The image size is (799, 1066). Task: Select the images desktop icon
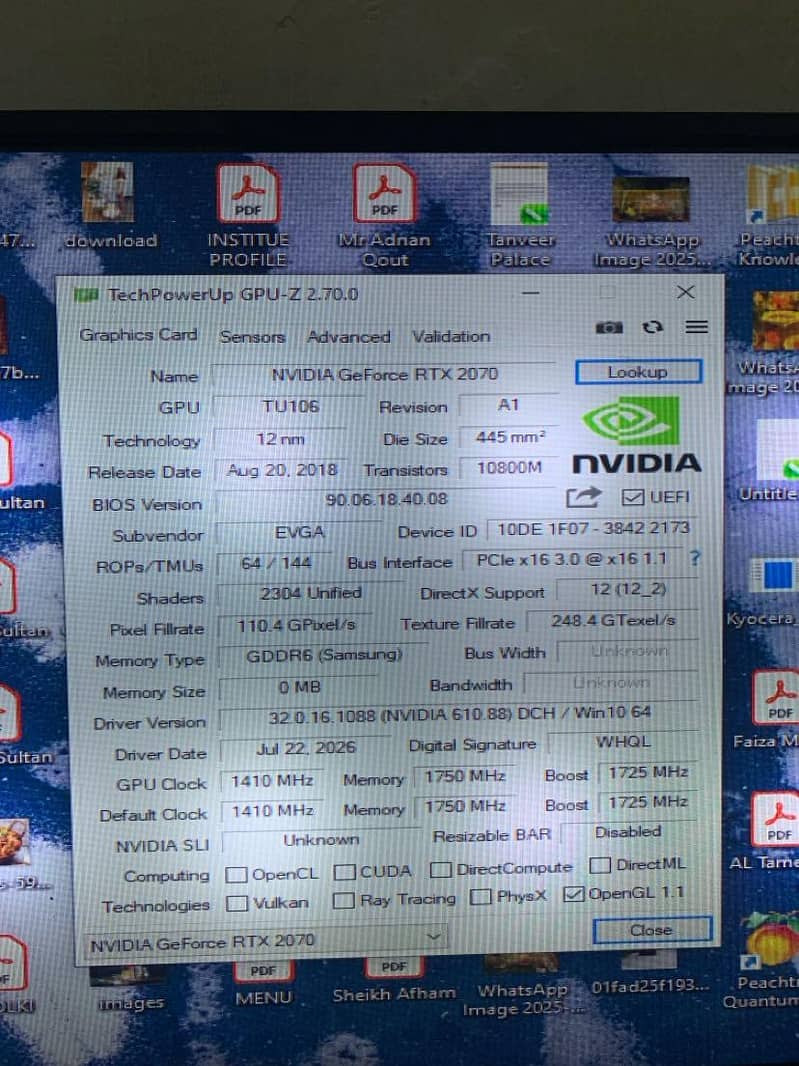pos(131,988)
